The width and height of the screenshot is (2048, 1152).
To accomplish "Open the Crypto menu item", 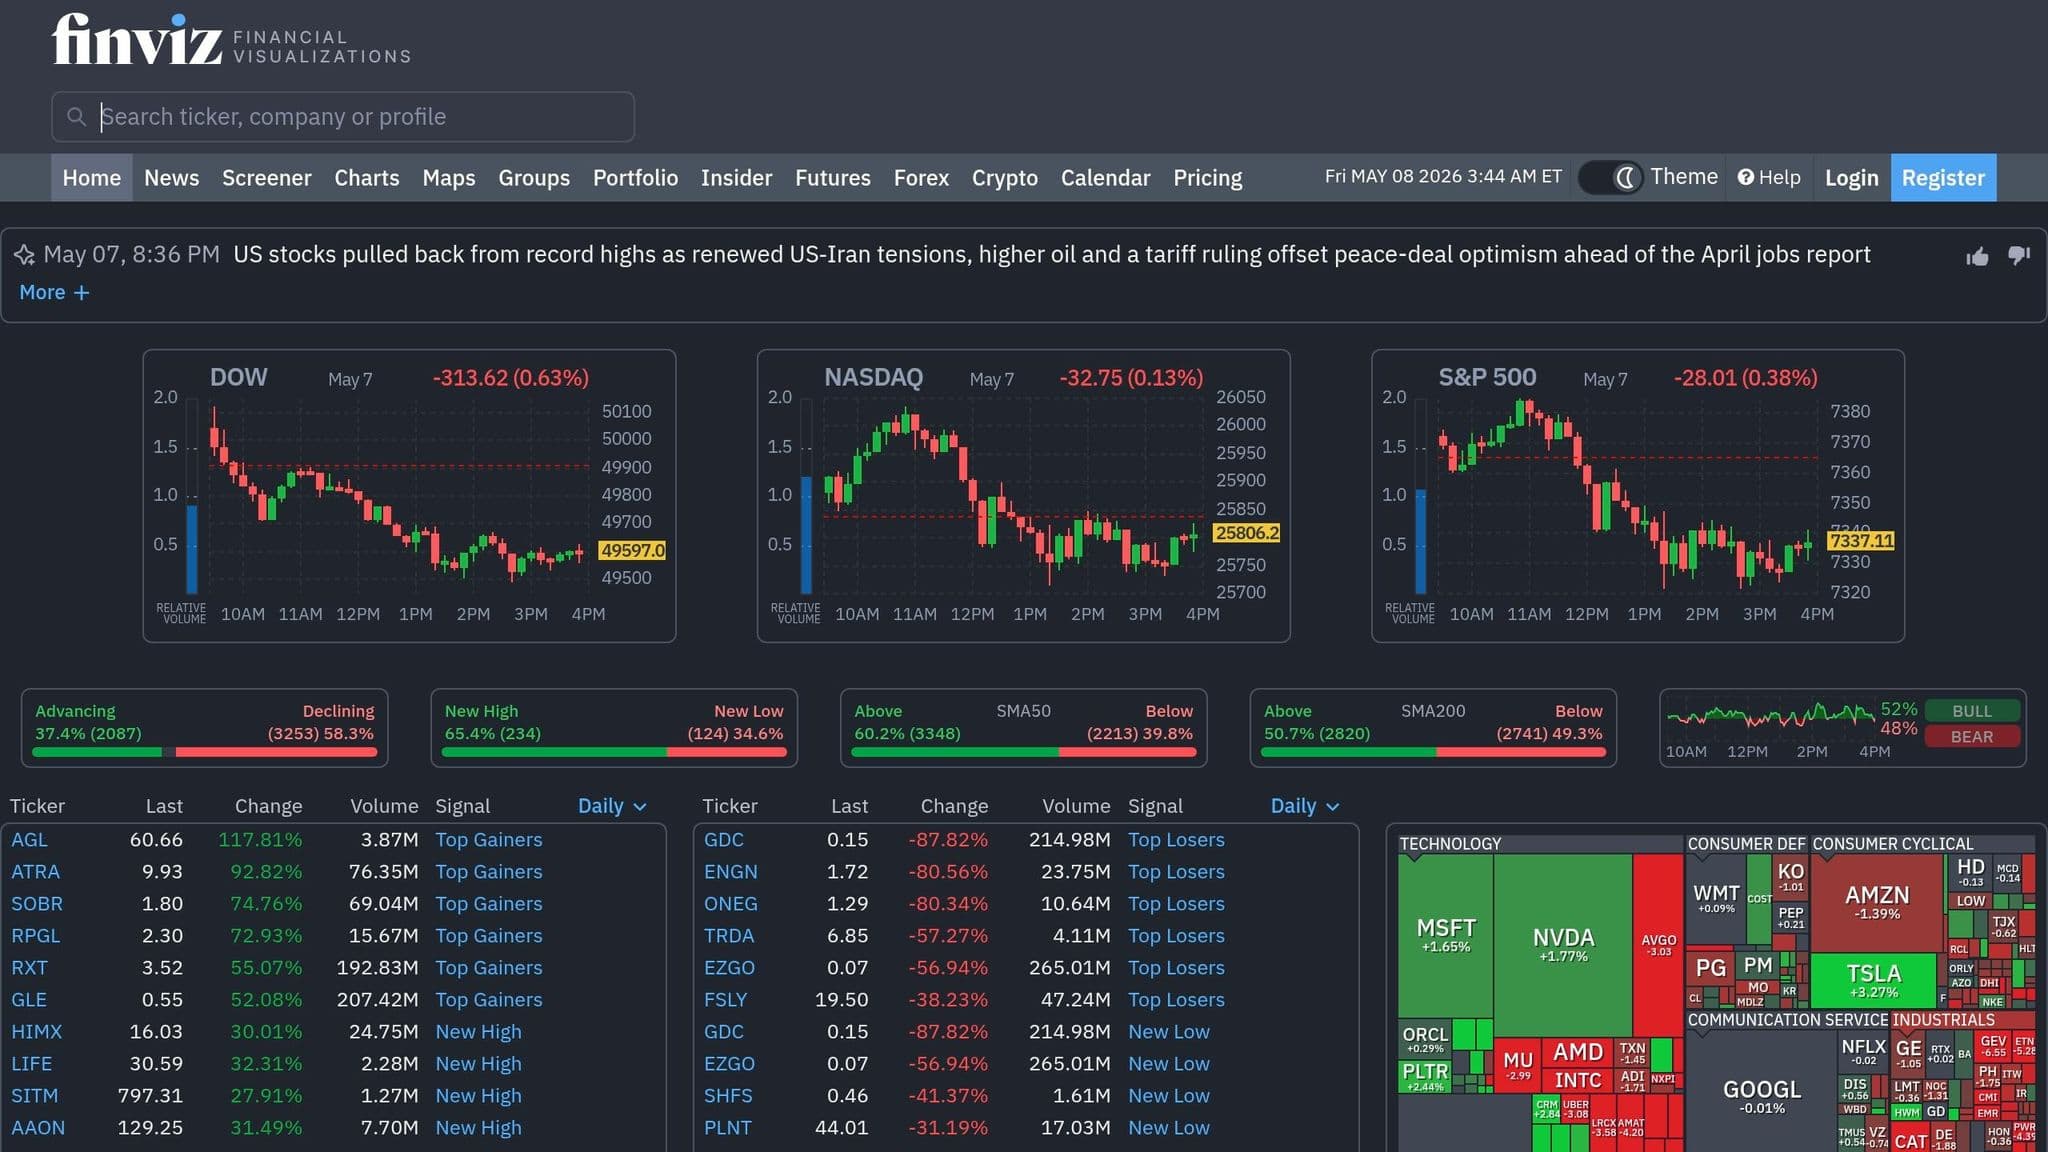I will pos(1004,178).
